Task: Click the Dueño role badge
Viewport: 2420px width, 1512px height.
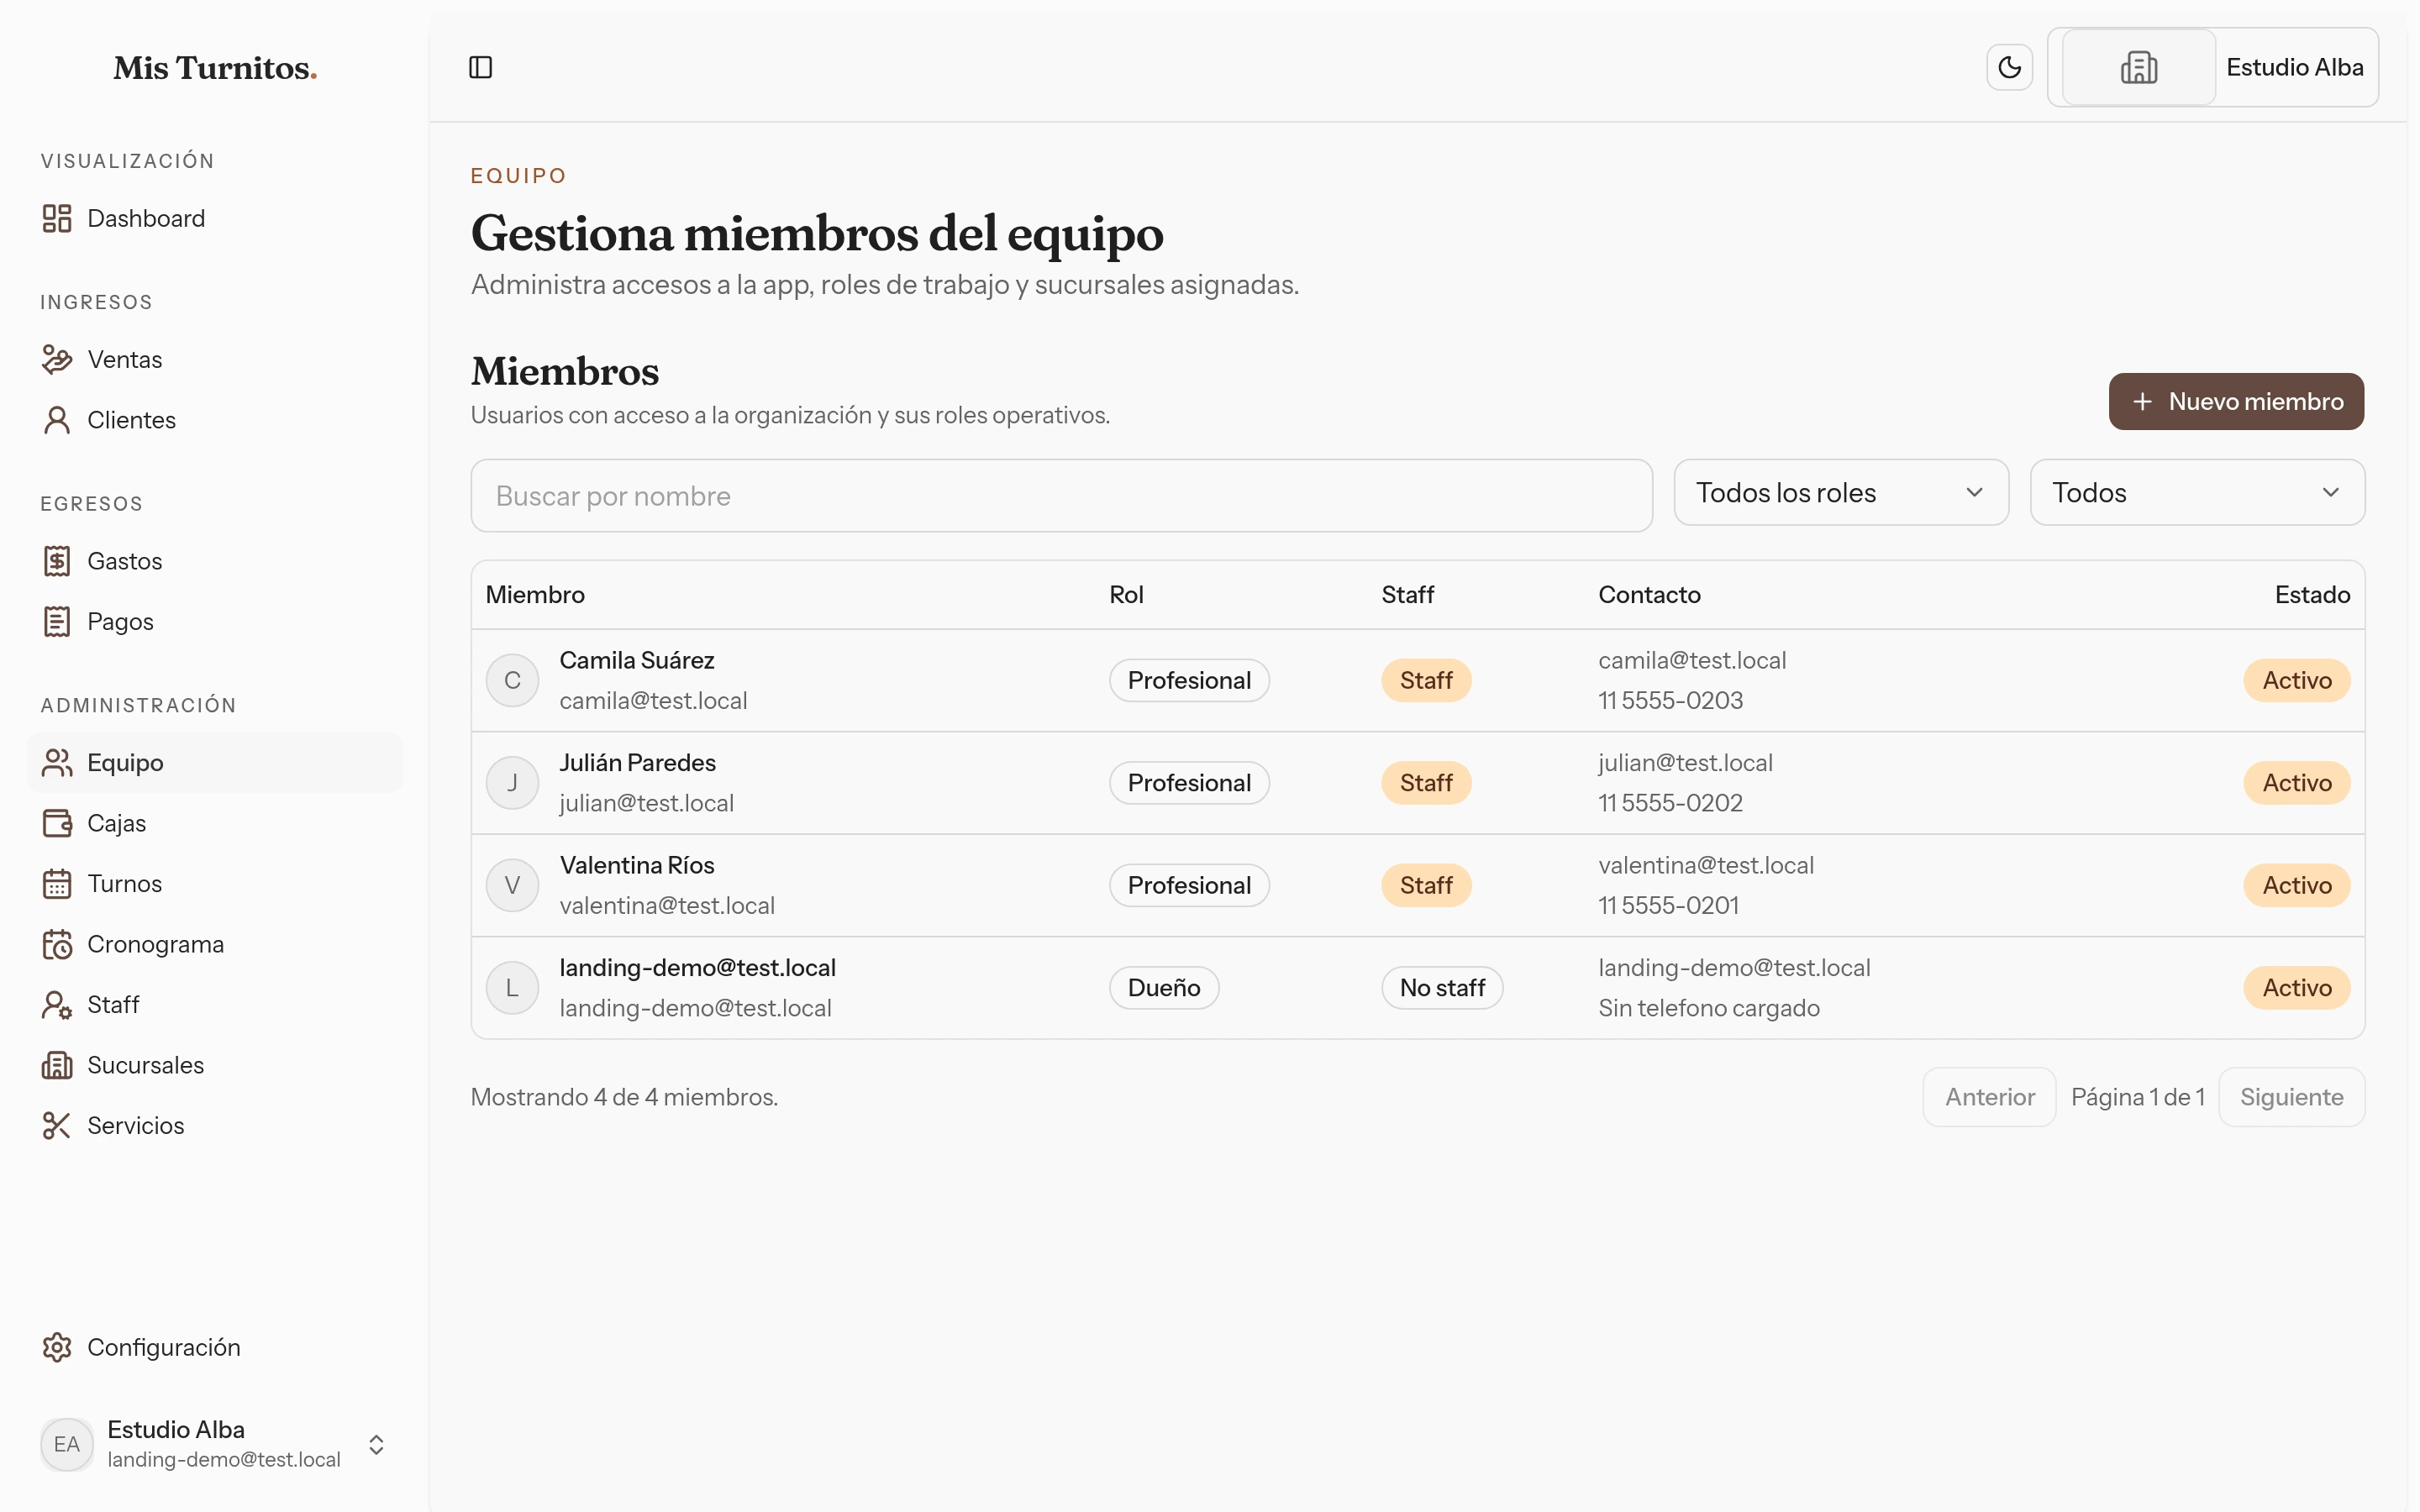Action: (x=1164, y=988)
